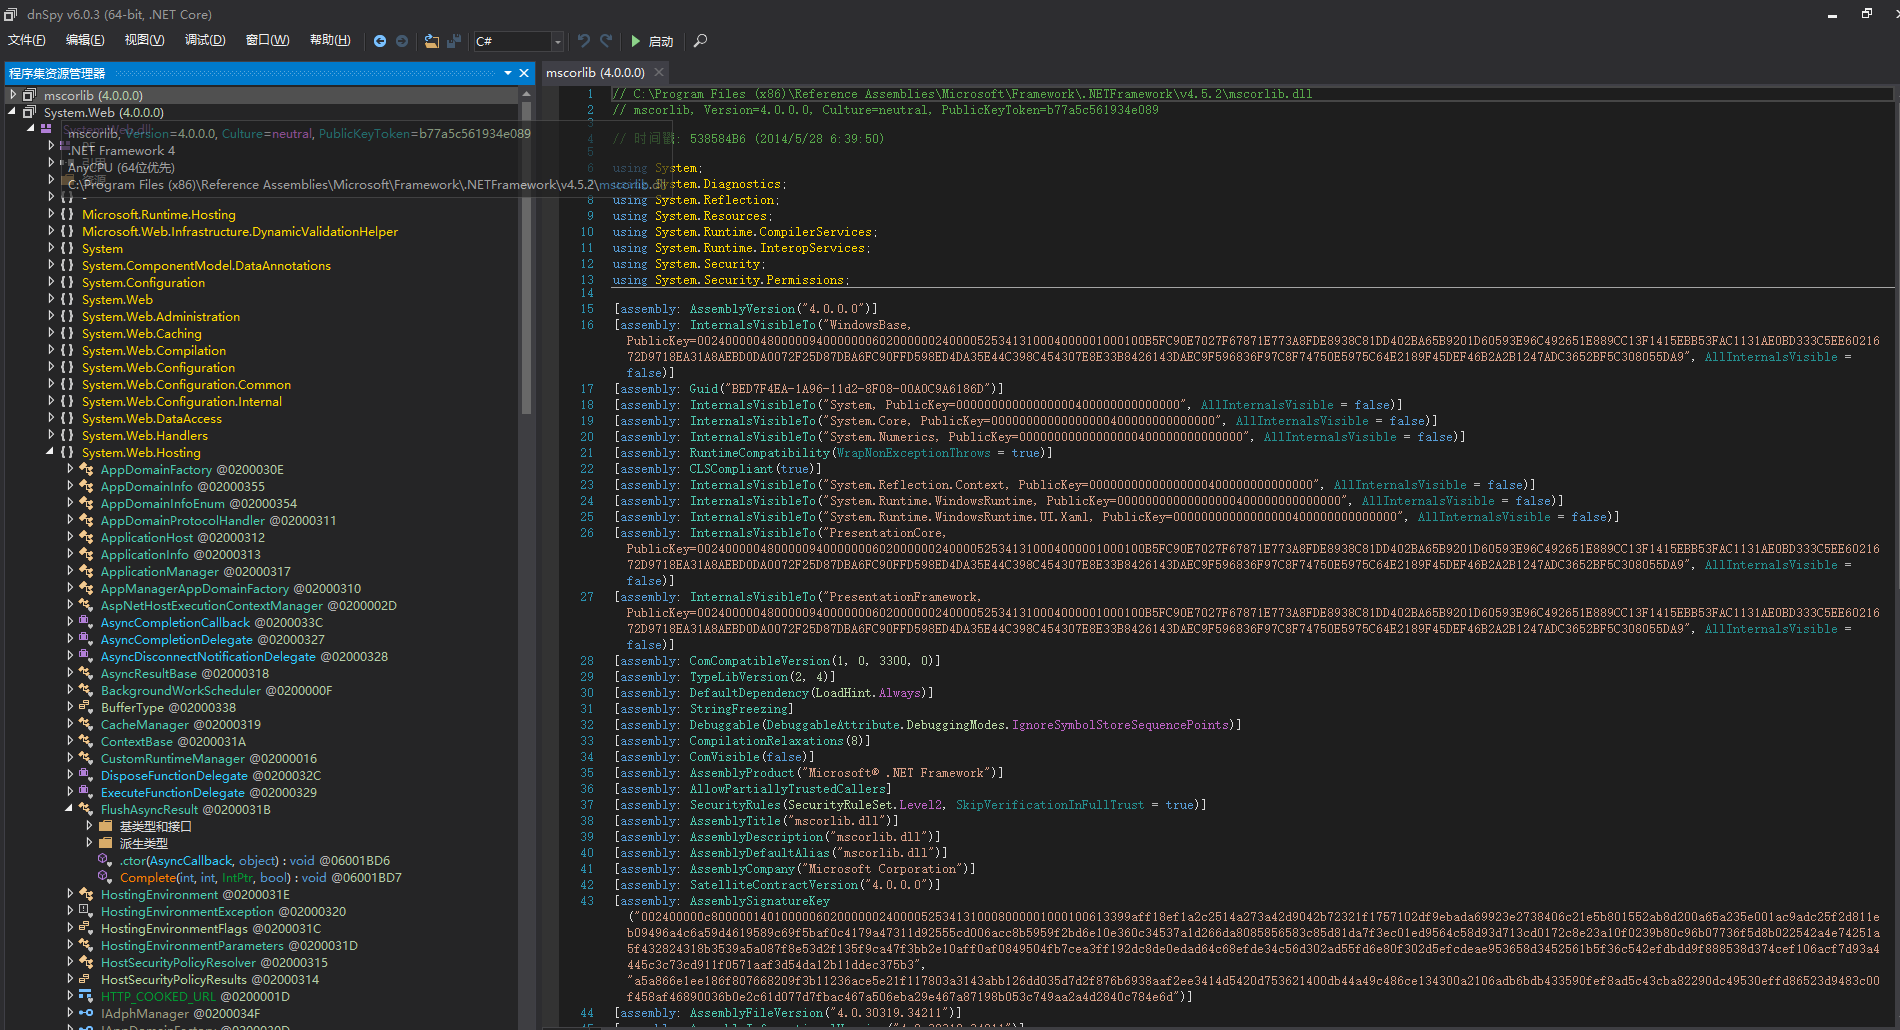This screenshot has width=1900, height=1030.
Task: Click the tree panel scrollbar up arrow
Action: coord(526,94)
